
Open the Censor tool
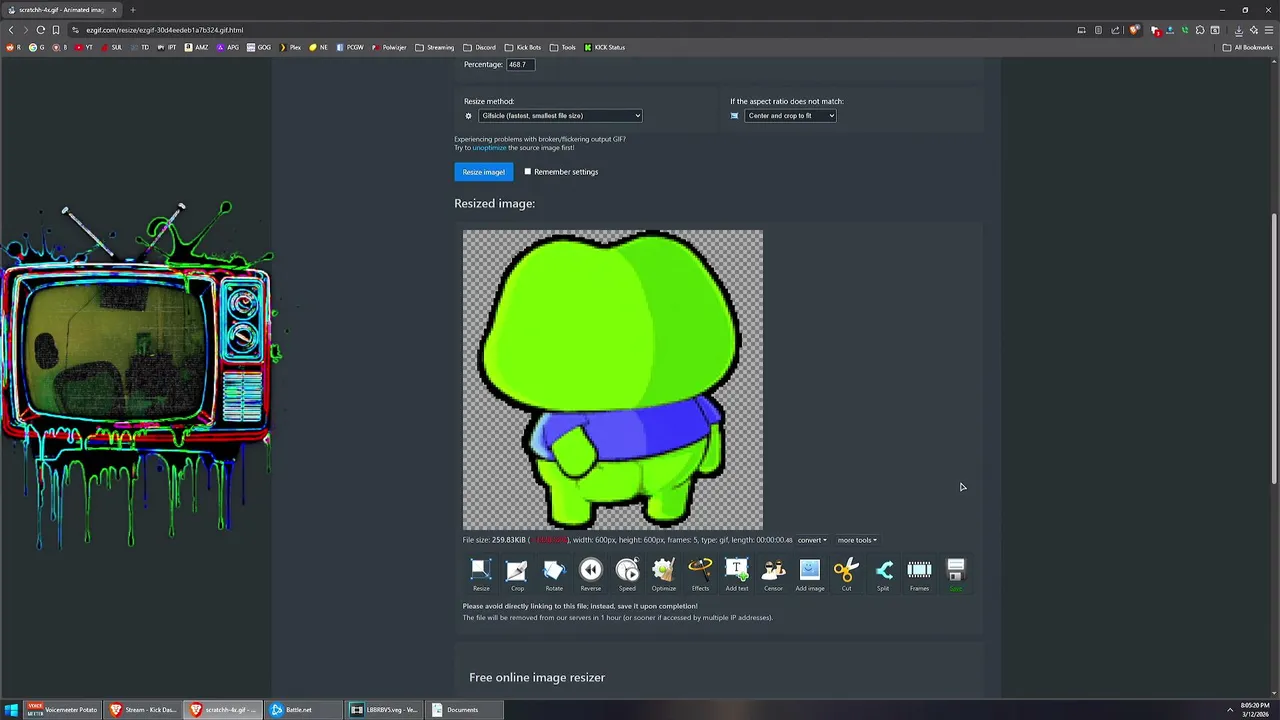[x=773, y=575]
